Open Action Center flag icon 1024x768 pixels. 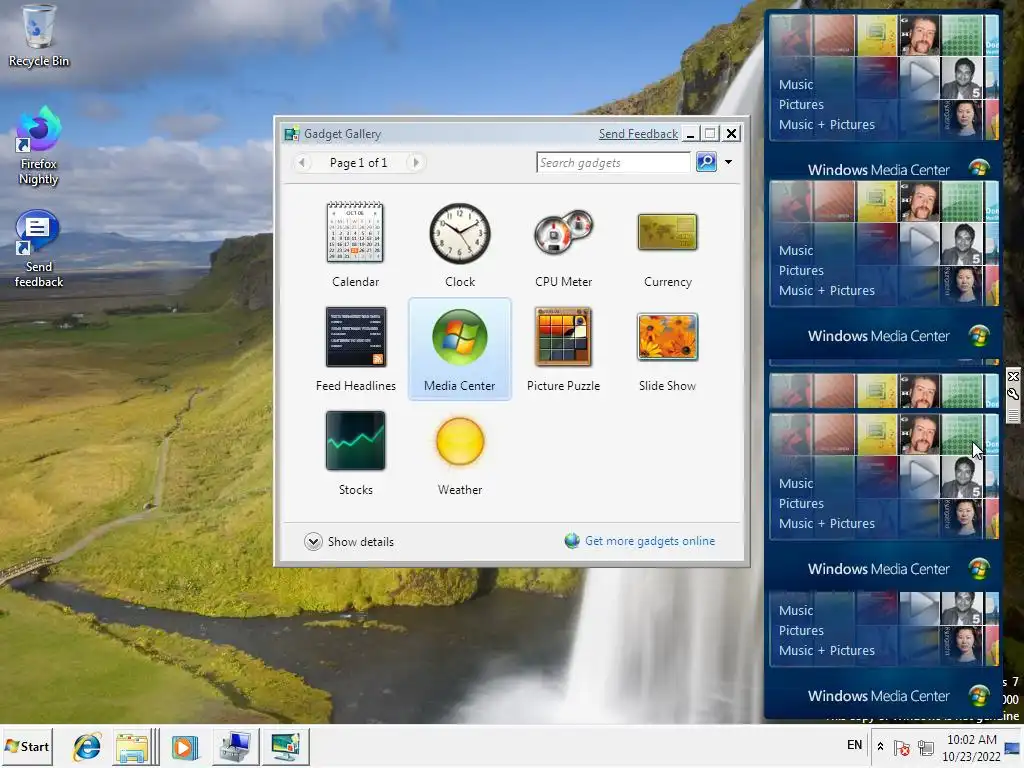tap(902, 747)
